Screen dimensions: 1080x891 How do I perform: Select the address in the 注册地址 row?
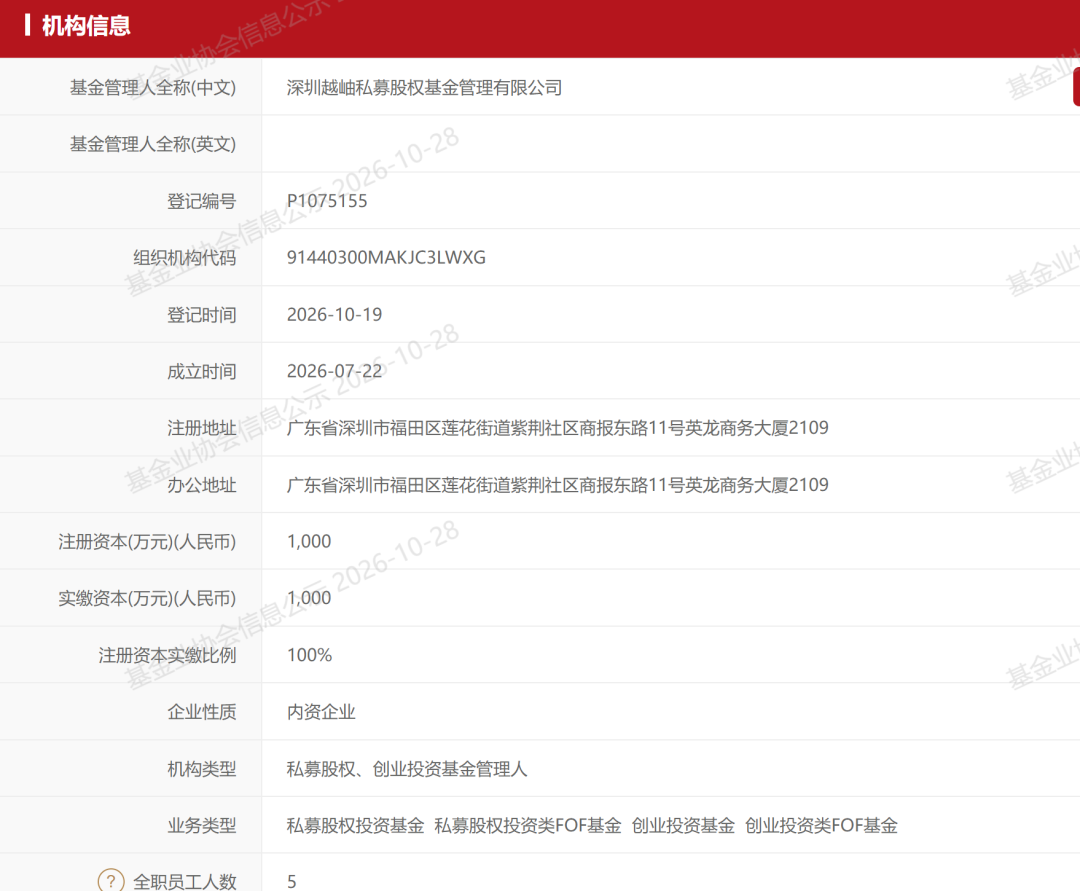pyautogui.click(x=558, y=428)
